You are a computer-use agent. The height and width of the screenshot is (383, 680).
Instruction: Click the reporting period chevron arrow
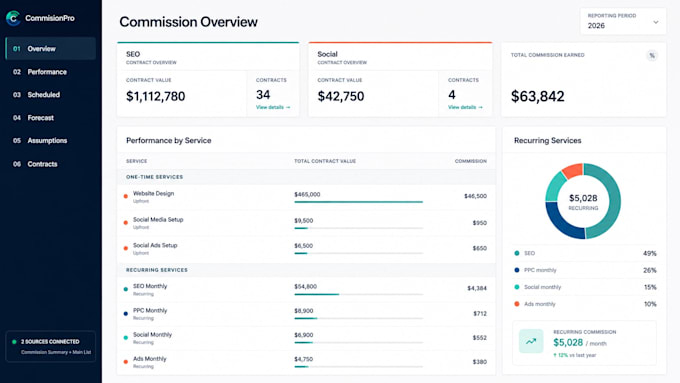[656, 22]
